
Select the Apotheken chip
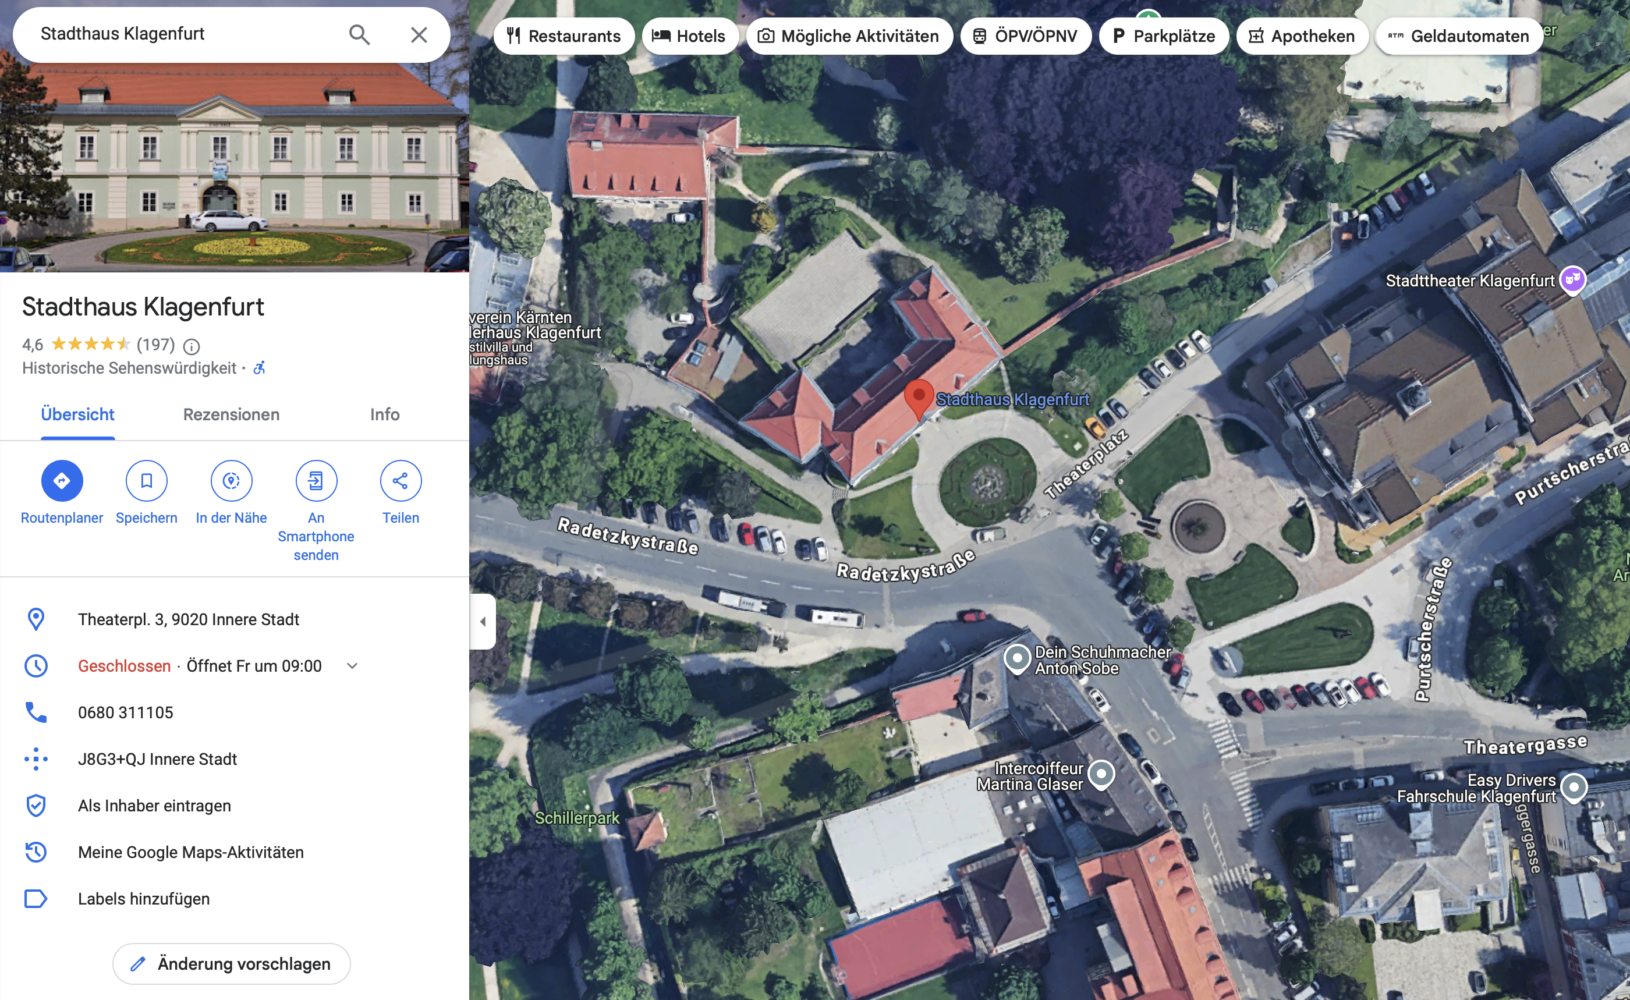tap(1302, 36)
